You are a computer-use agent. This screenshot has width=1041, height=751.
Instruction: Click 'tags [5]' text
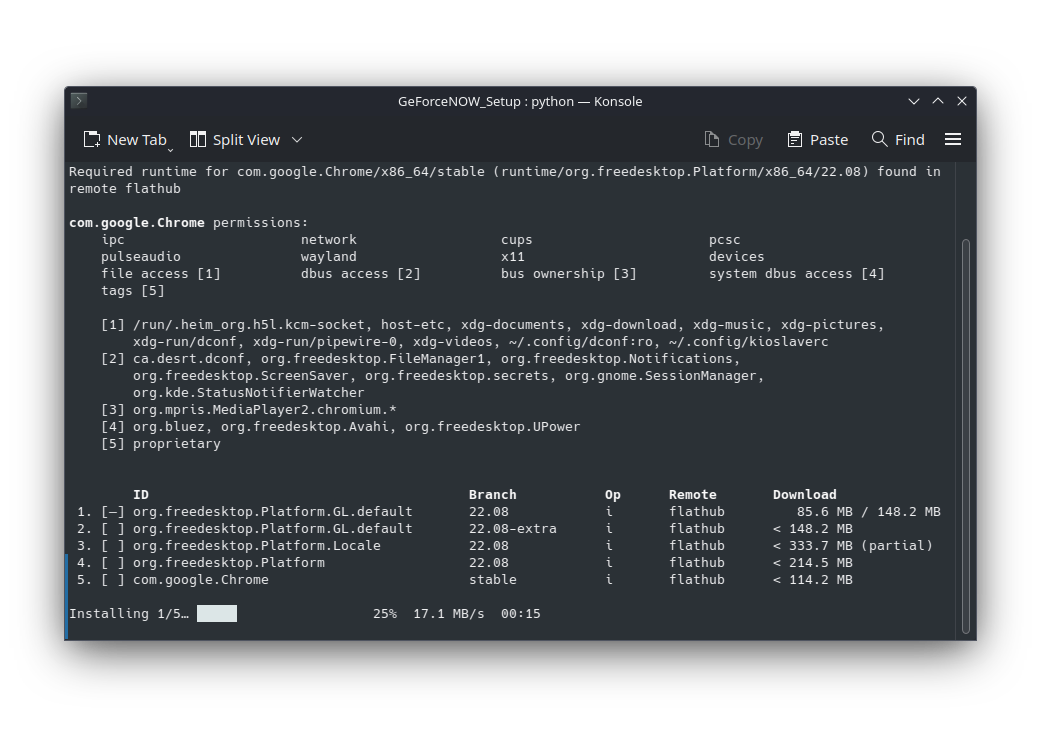pos(133,290)
